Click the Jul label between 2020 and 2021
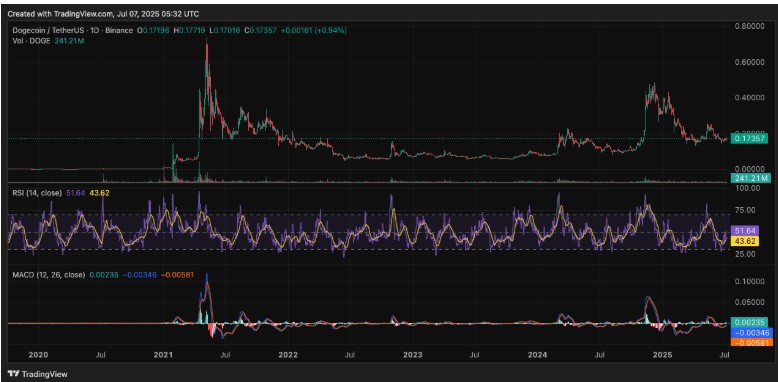This screenshot has height=382, width=778. click(100, 355)
